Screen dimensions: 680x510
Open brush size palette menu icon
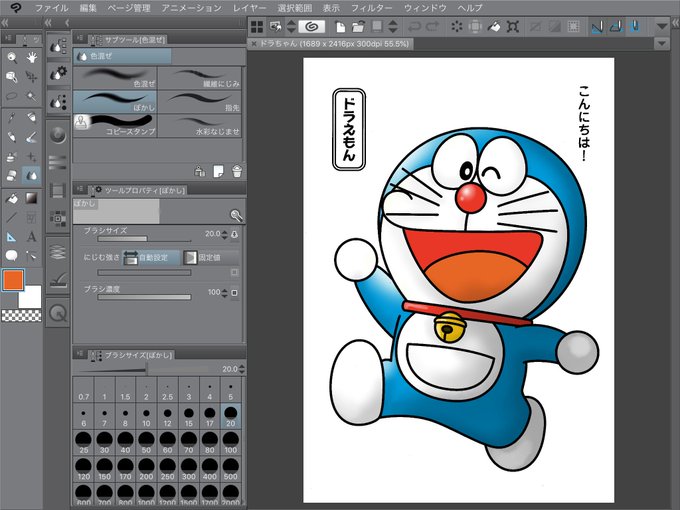79,354
